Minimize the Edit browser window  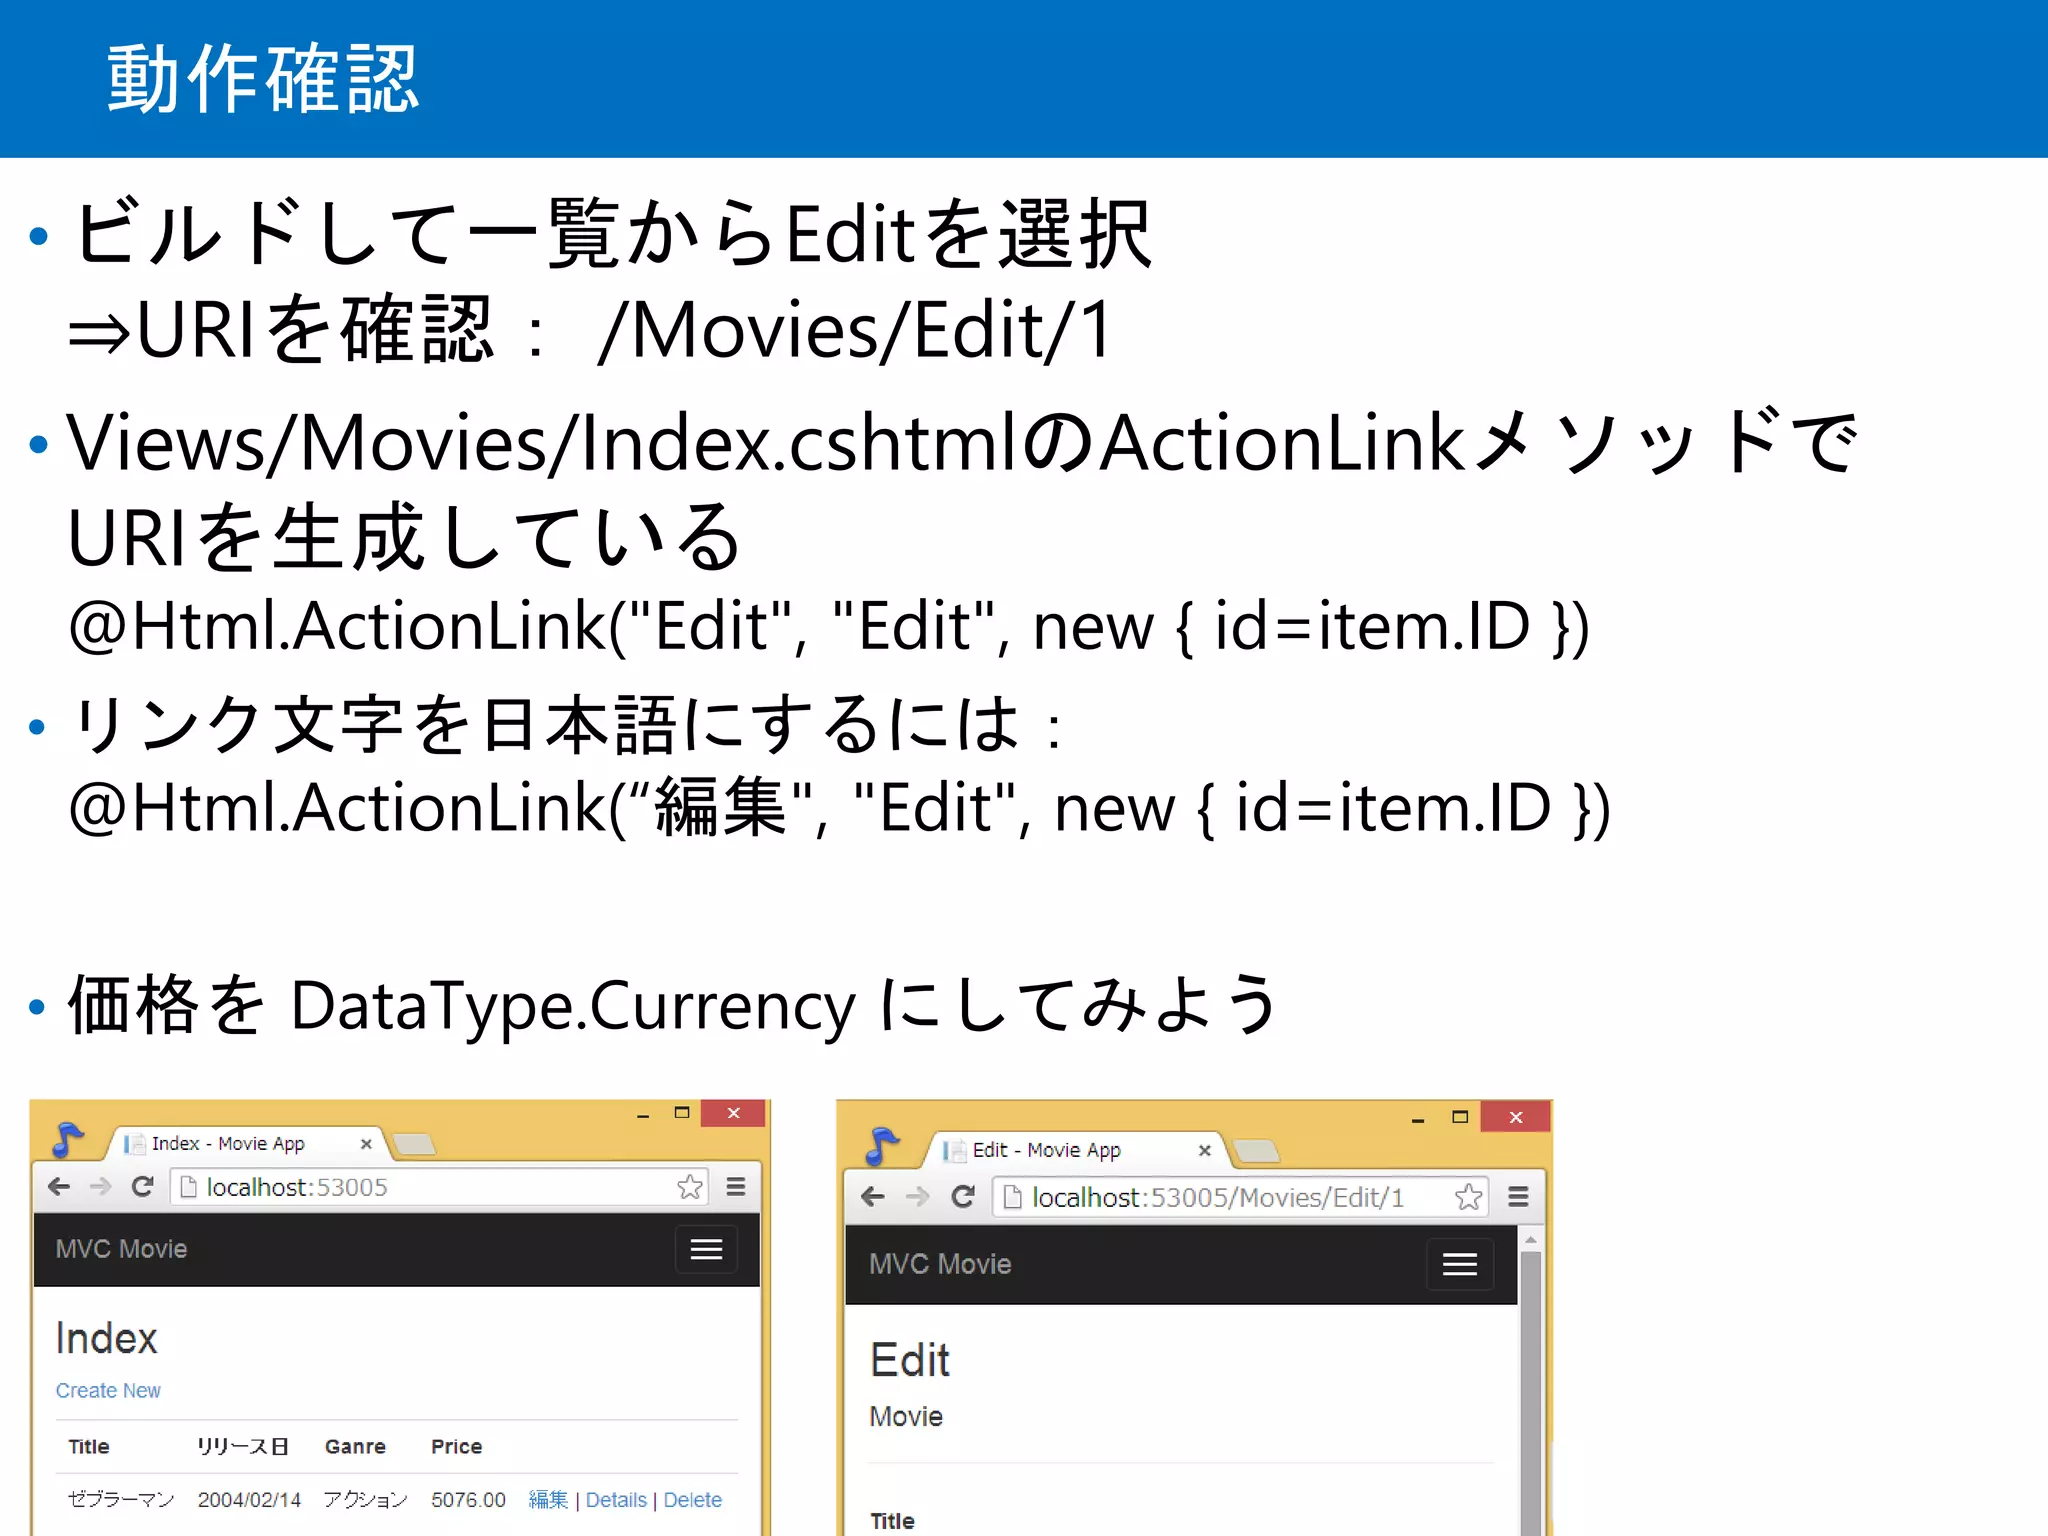pos(1418,1119)
